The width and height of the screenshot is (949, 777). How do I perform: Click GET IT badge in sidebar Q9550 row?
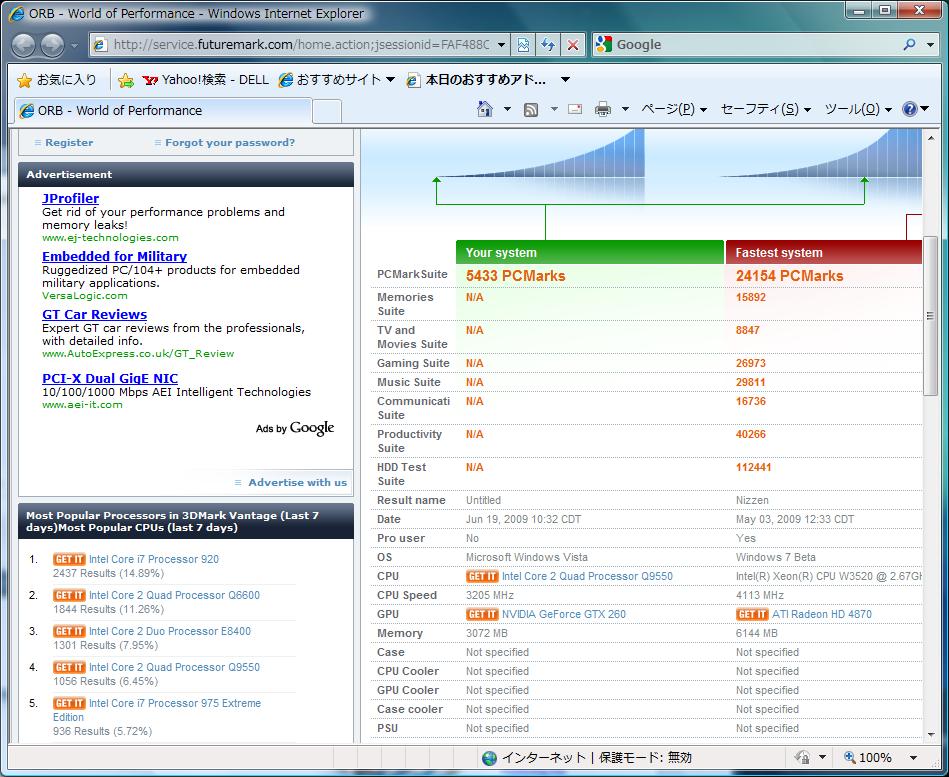pos(69,667)
